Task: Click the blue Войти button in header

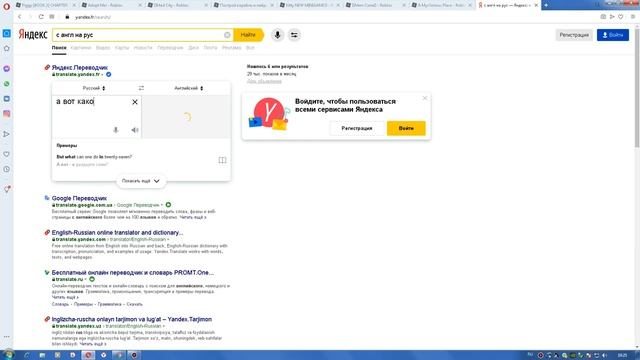Action: pyautogui.click(x=613, y=35)
